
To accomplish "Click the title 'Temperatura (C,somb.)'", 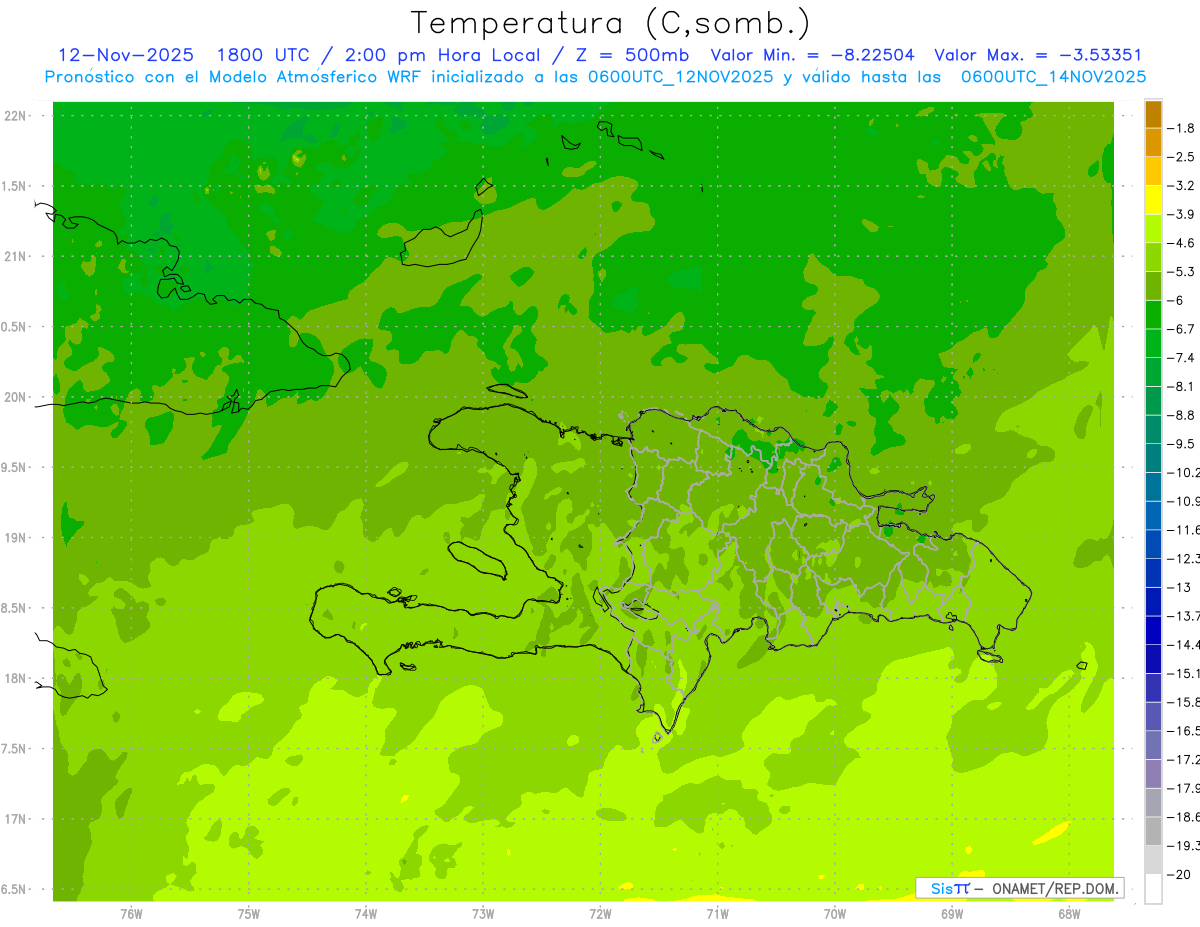I will [x=611, y=23].
